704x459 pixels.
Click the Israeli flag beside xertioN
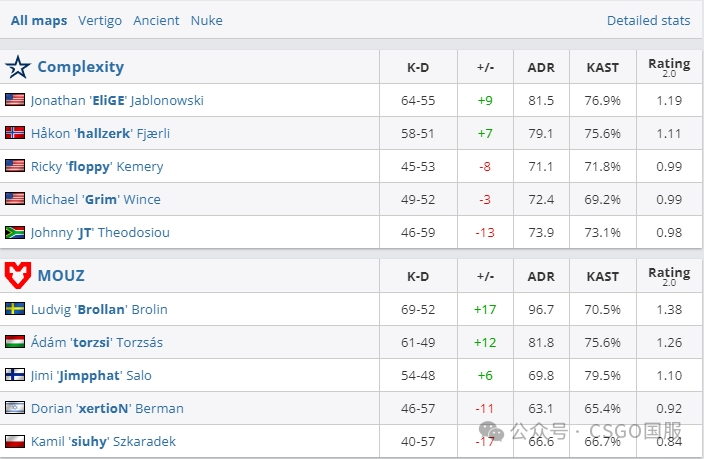pos(15,408)
